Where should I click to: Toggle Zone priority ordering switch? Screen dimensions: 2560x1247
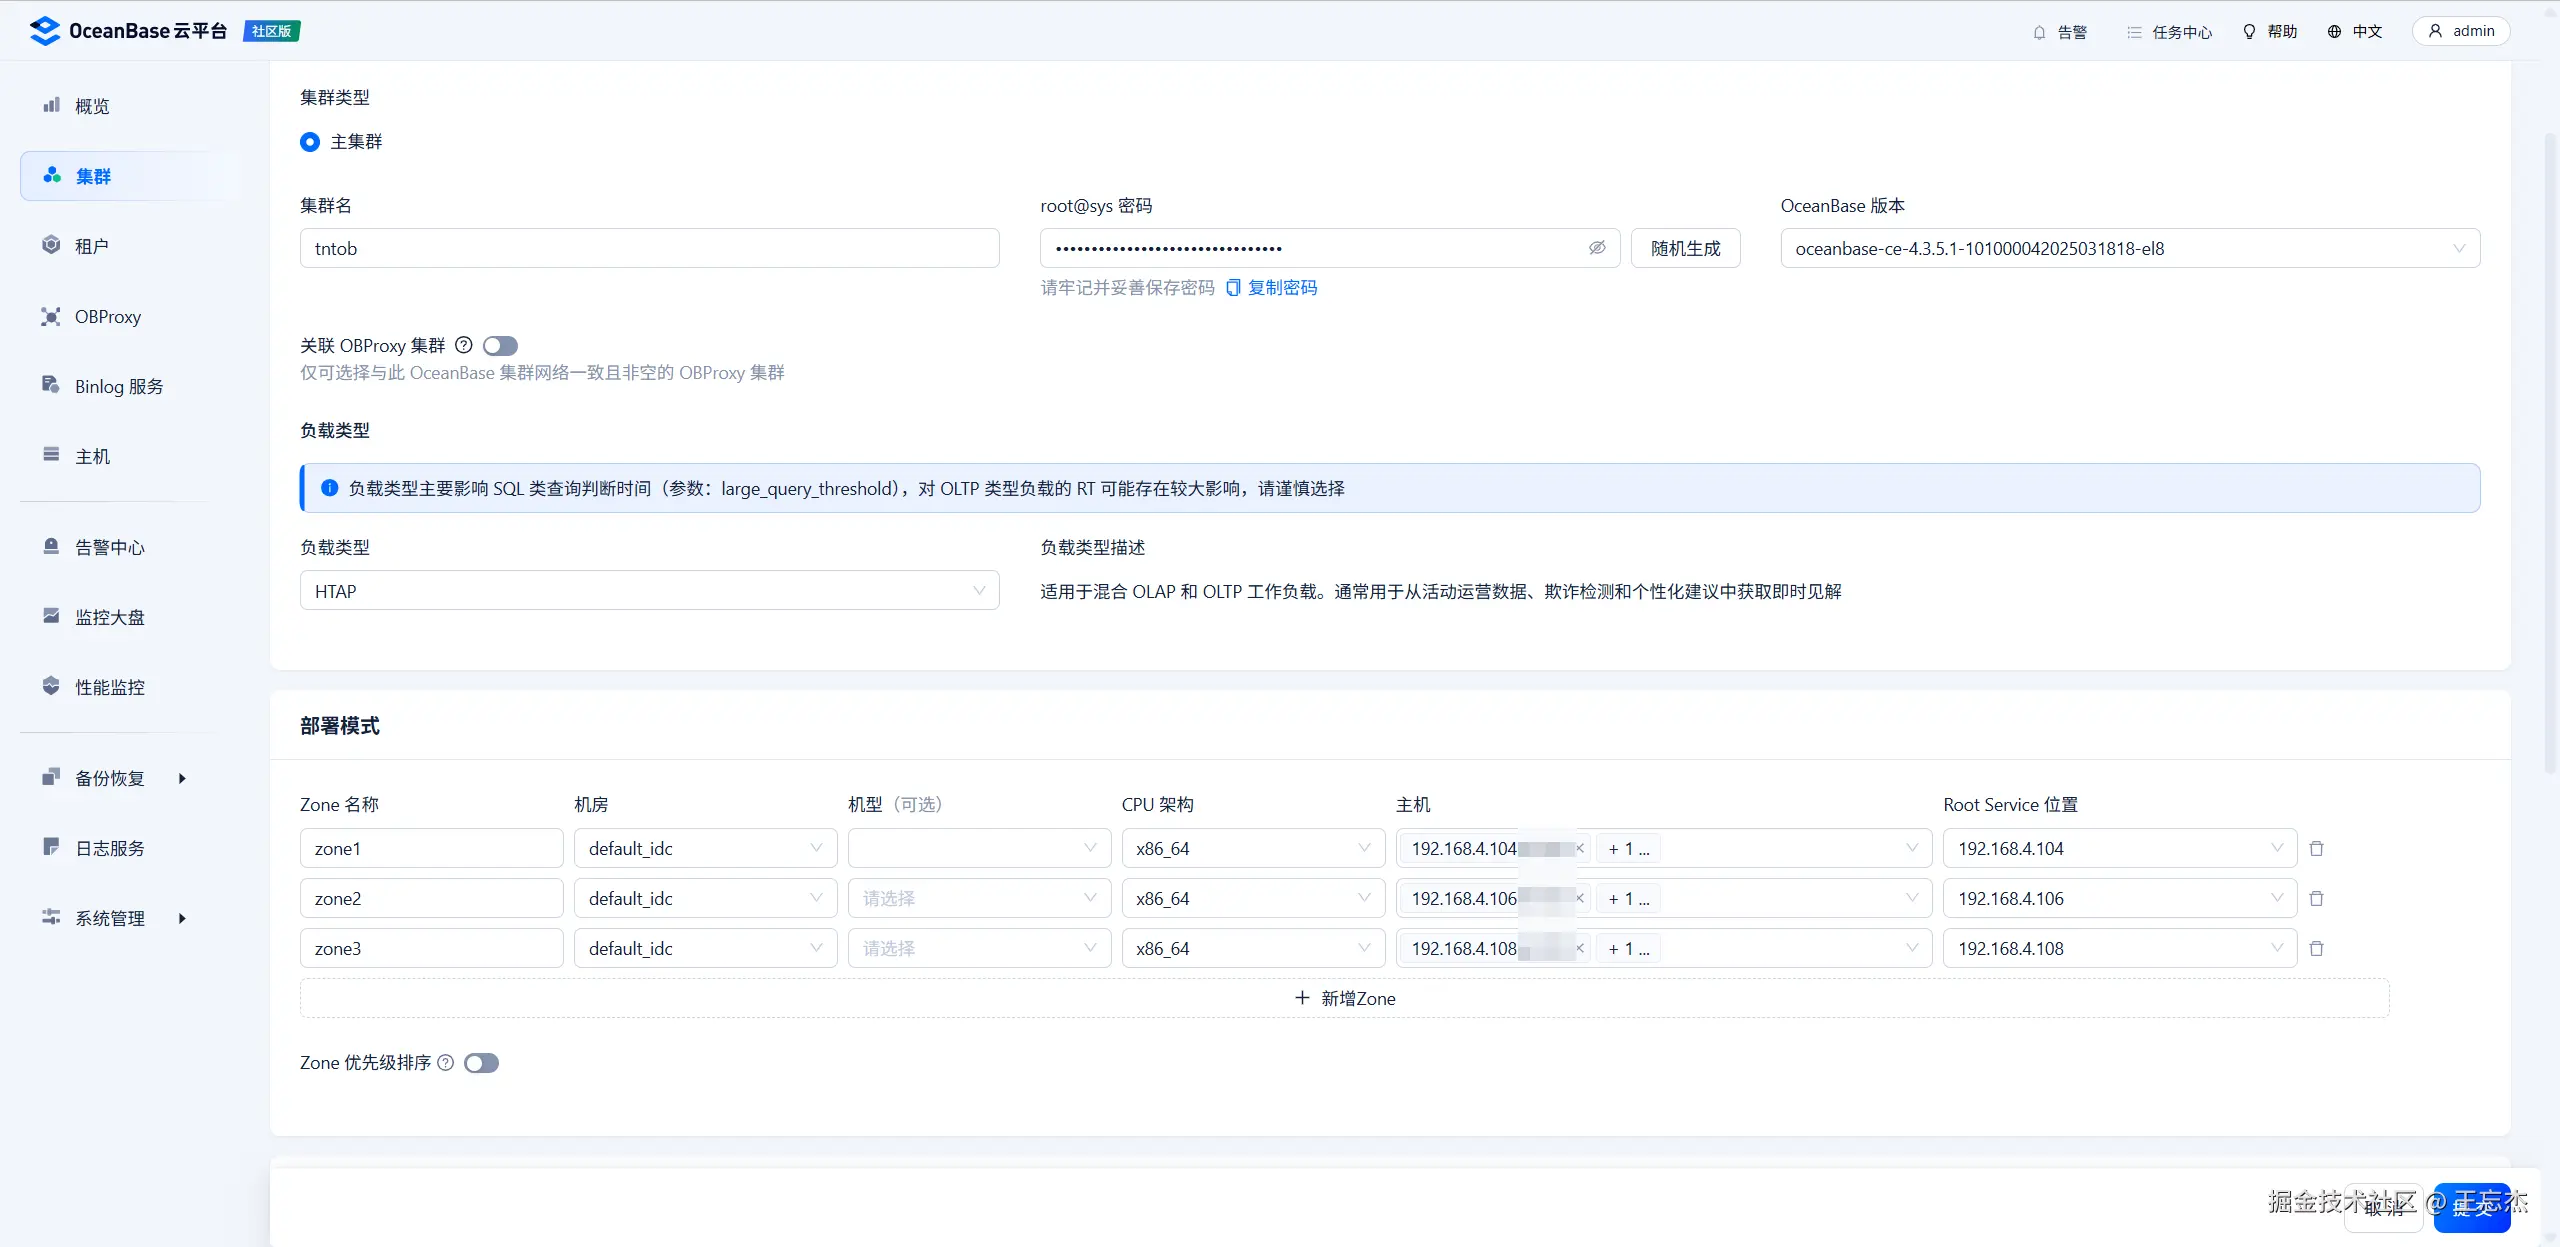481,1063
